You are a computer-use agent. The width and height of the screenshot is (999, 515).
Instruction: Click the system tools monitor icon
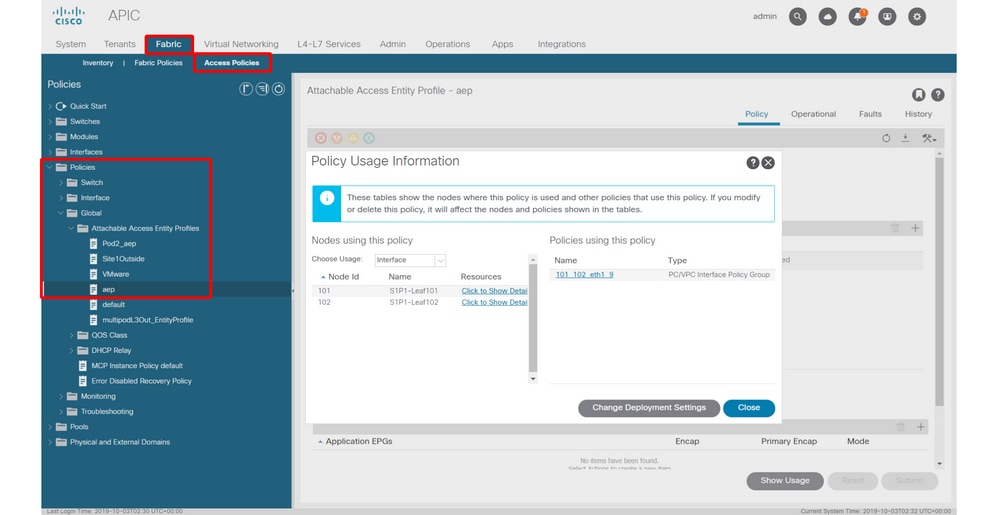(888, 17)
